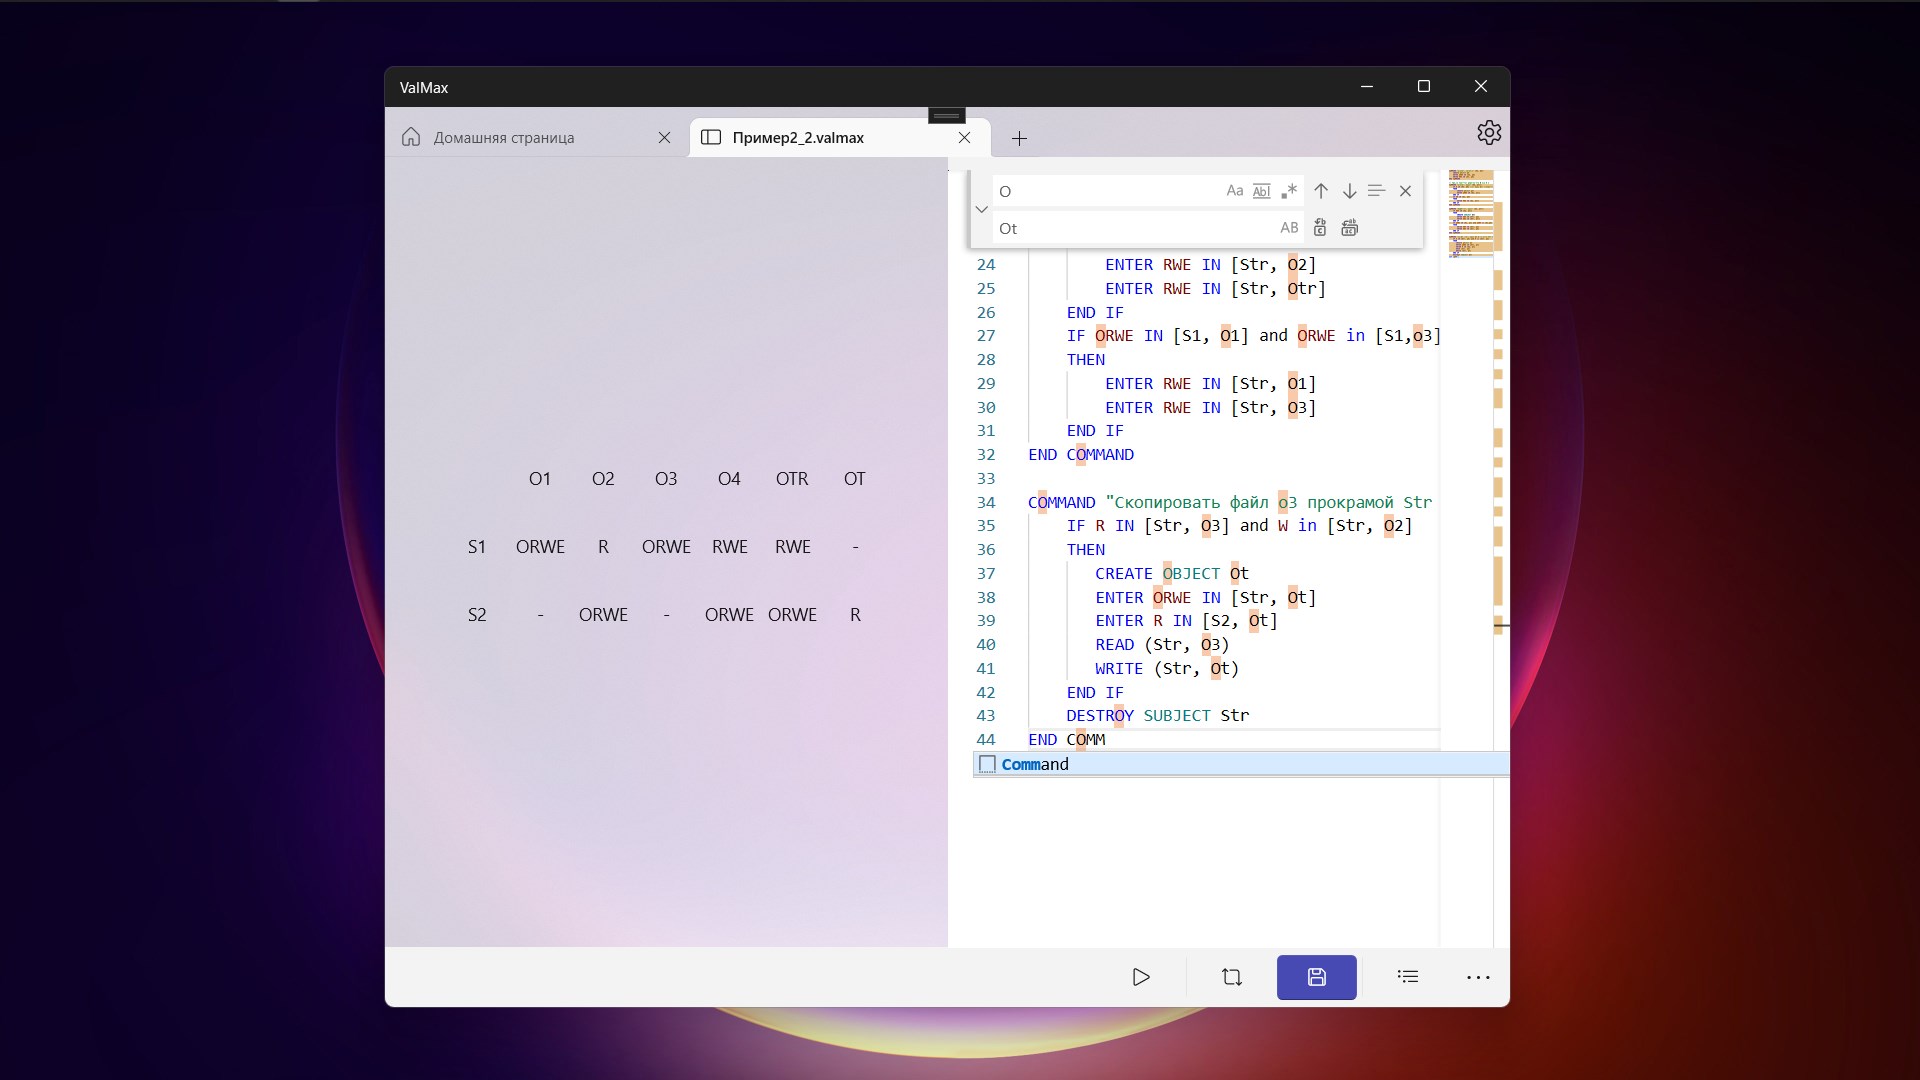The width and height of the screenshot is (1920, 1080).
Task: Replace all matches icon in replace row
Action: coord(1349,228)
